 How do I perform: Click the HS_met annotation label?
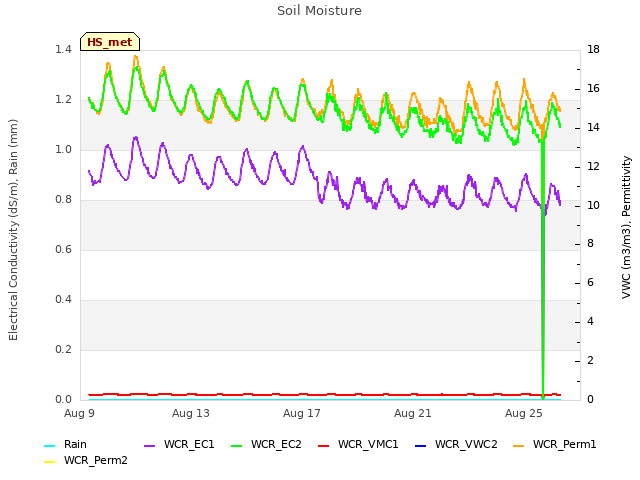tap(110, 42)
